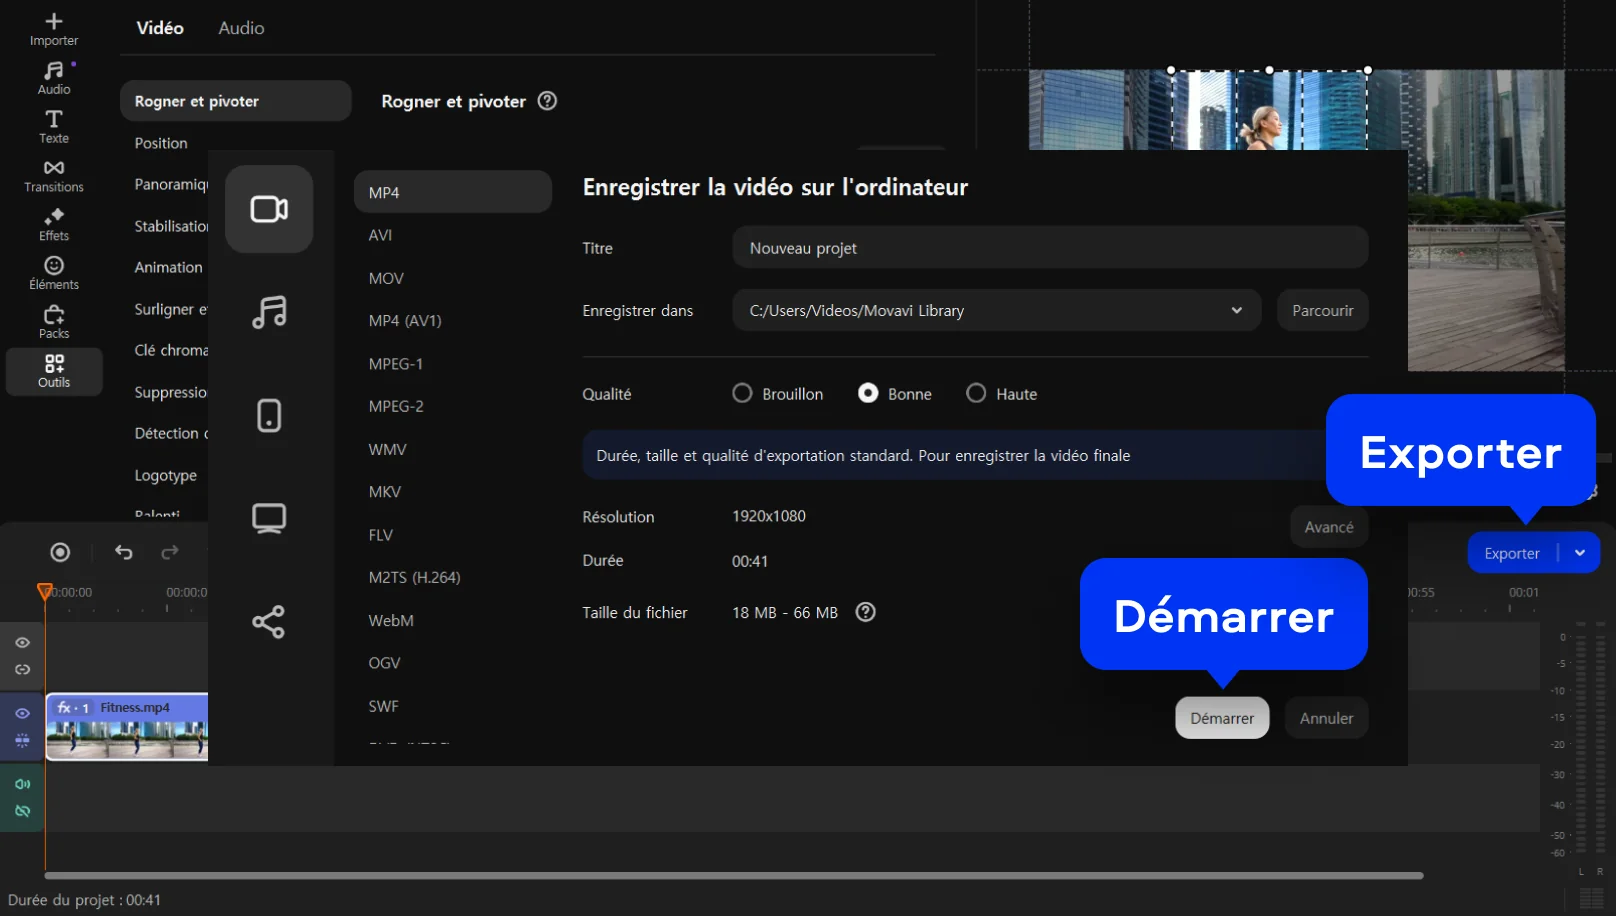Switch to the Audio tab

(x=241, y=28)
